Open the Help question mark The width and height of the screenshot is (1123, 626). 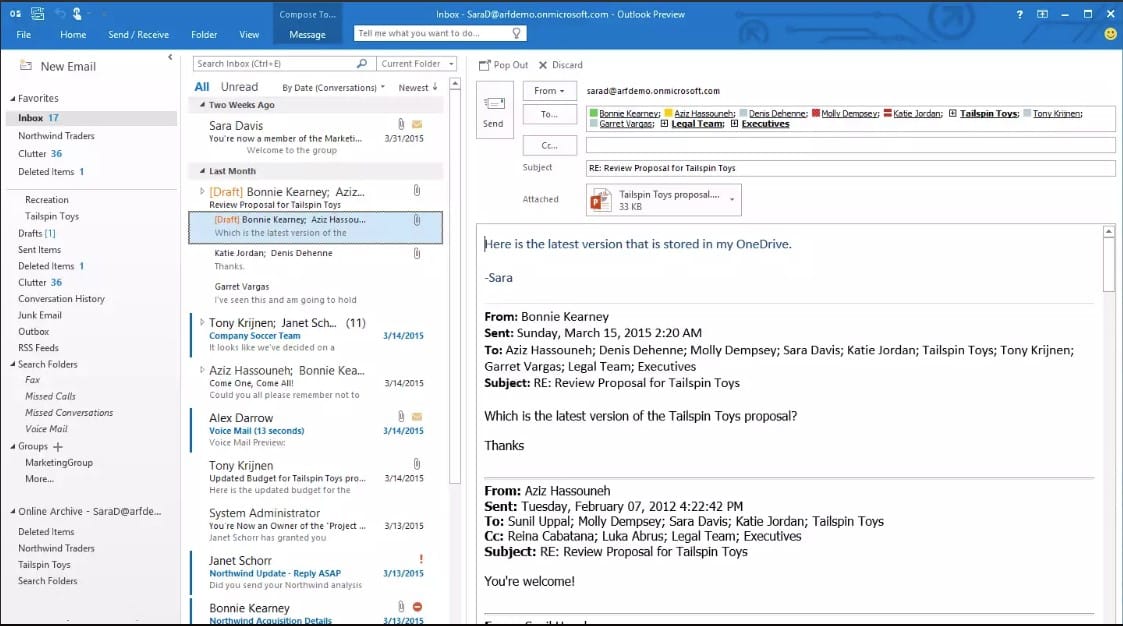click(x=1019, y=14)
